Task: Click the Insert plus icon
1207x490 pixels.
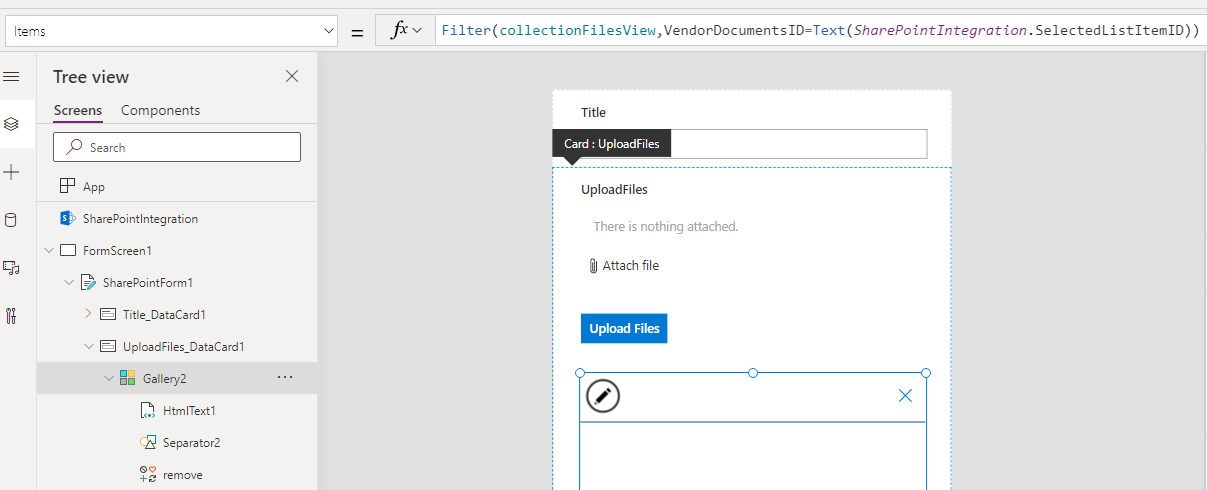Action: pos(12,173)
